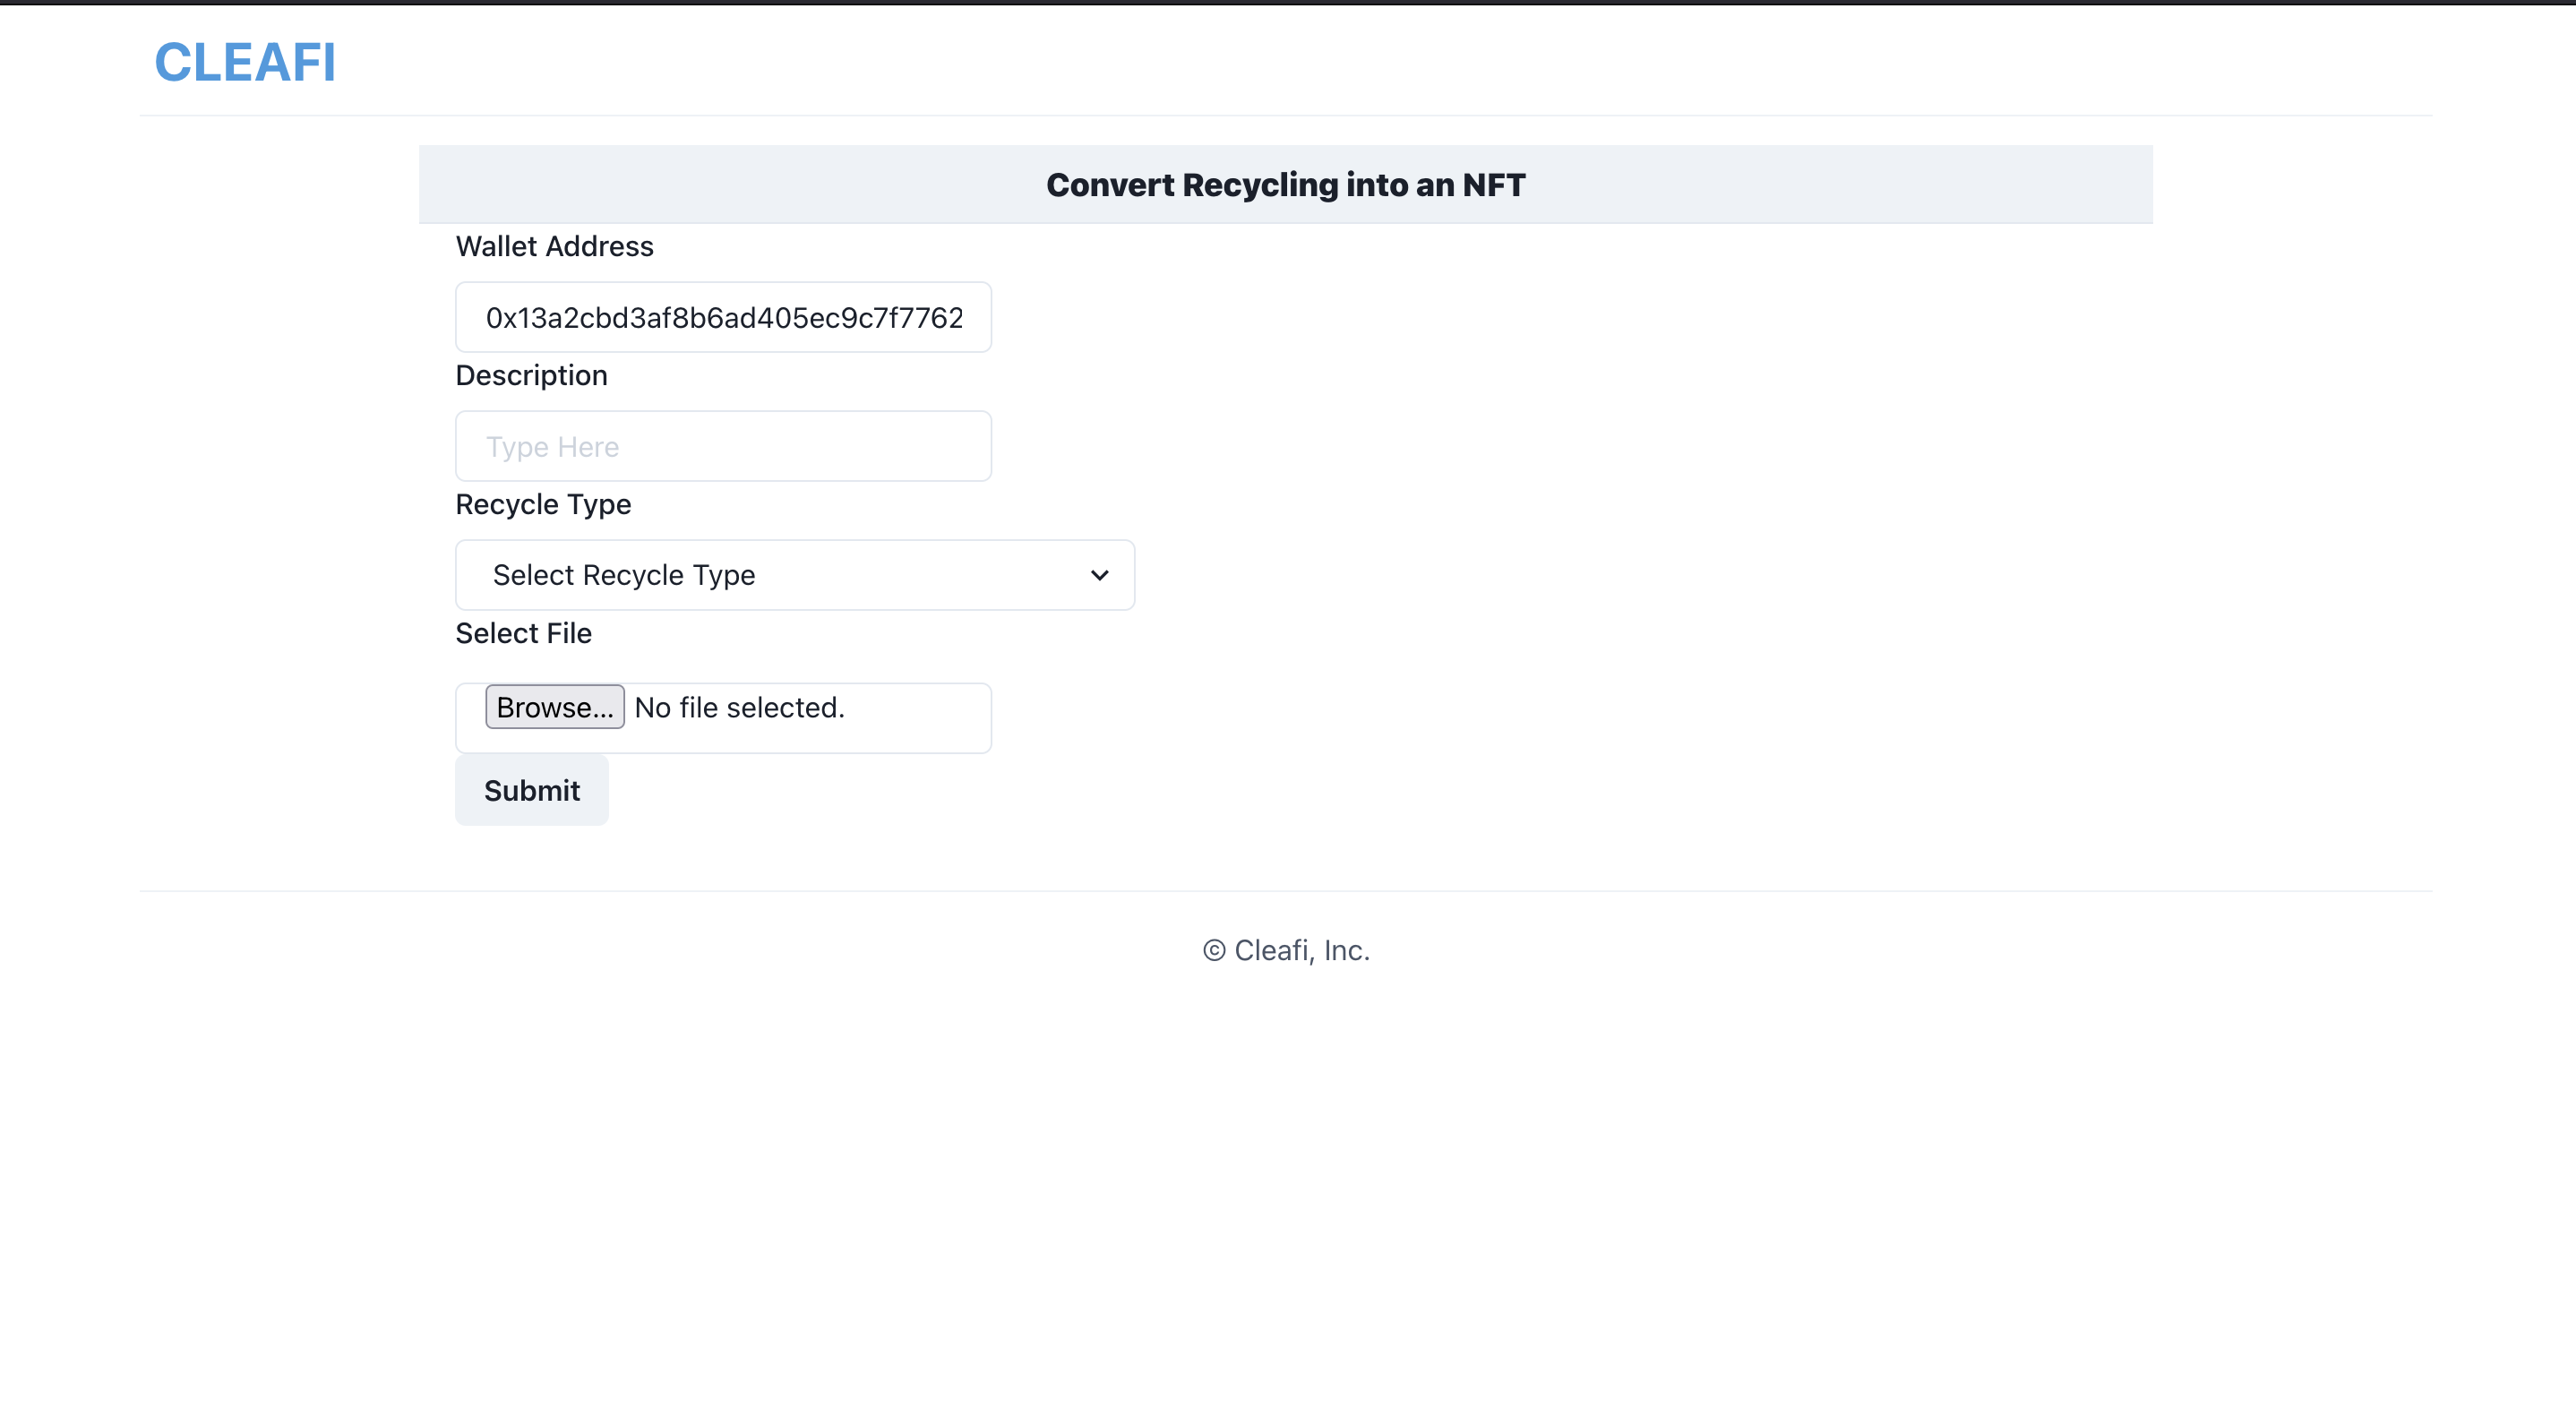Click the CLEAFI logo
The width and height of the screenshot is (2576, 1408).
coord(245,62)
